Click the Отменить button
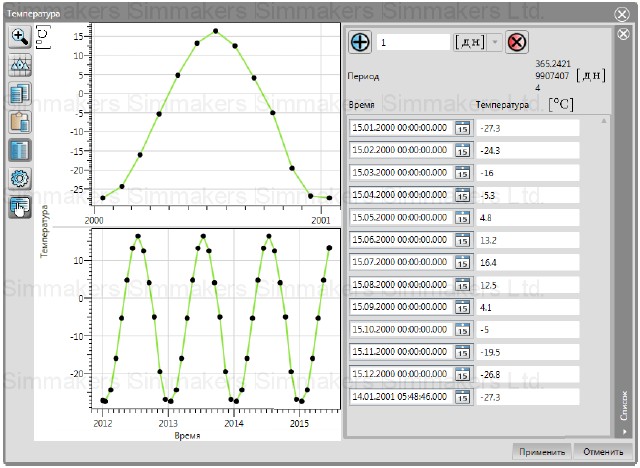Screen dimensions: 640x468 pyautogui.click(x=603, y=452)
